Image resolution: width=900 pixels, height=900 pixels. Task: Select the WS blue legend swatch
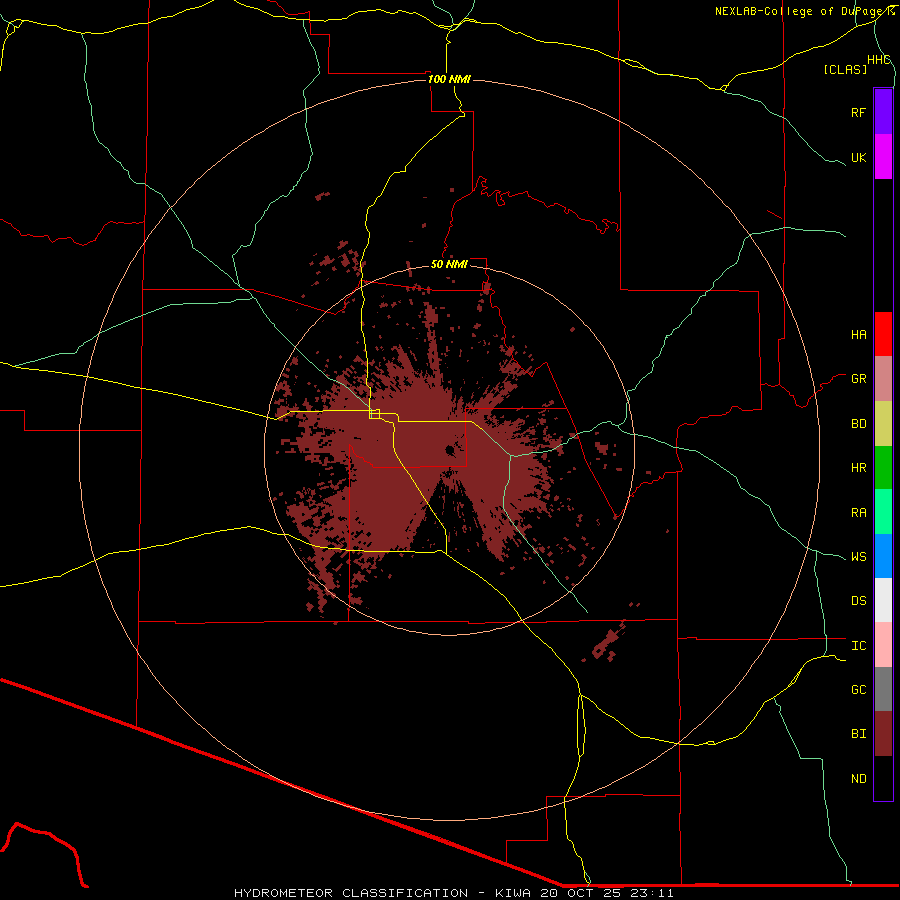coord(883,556)
